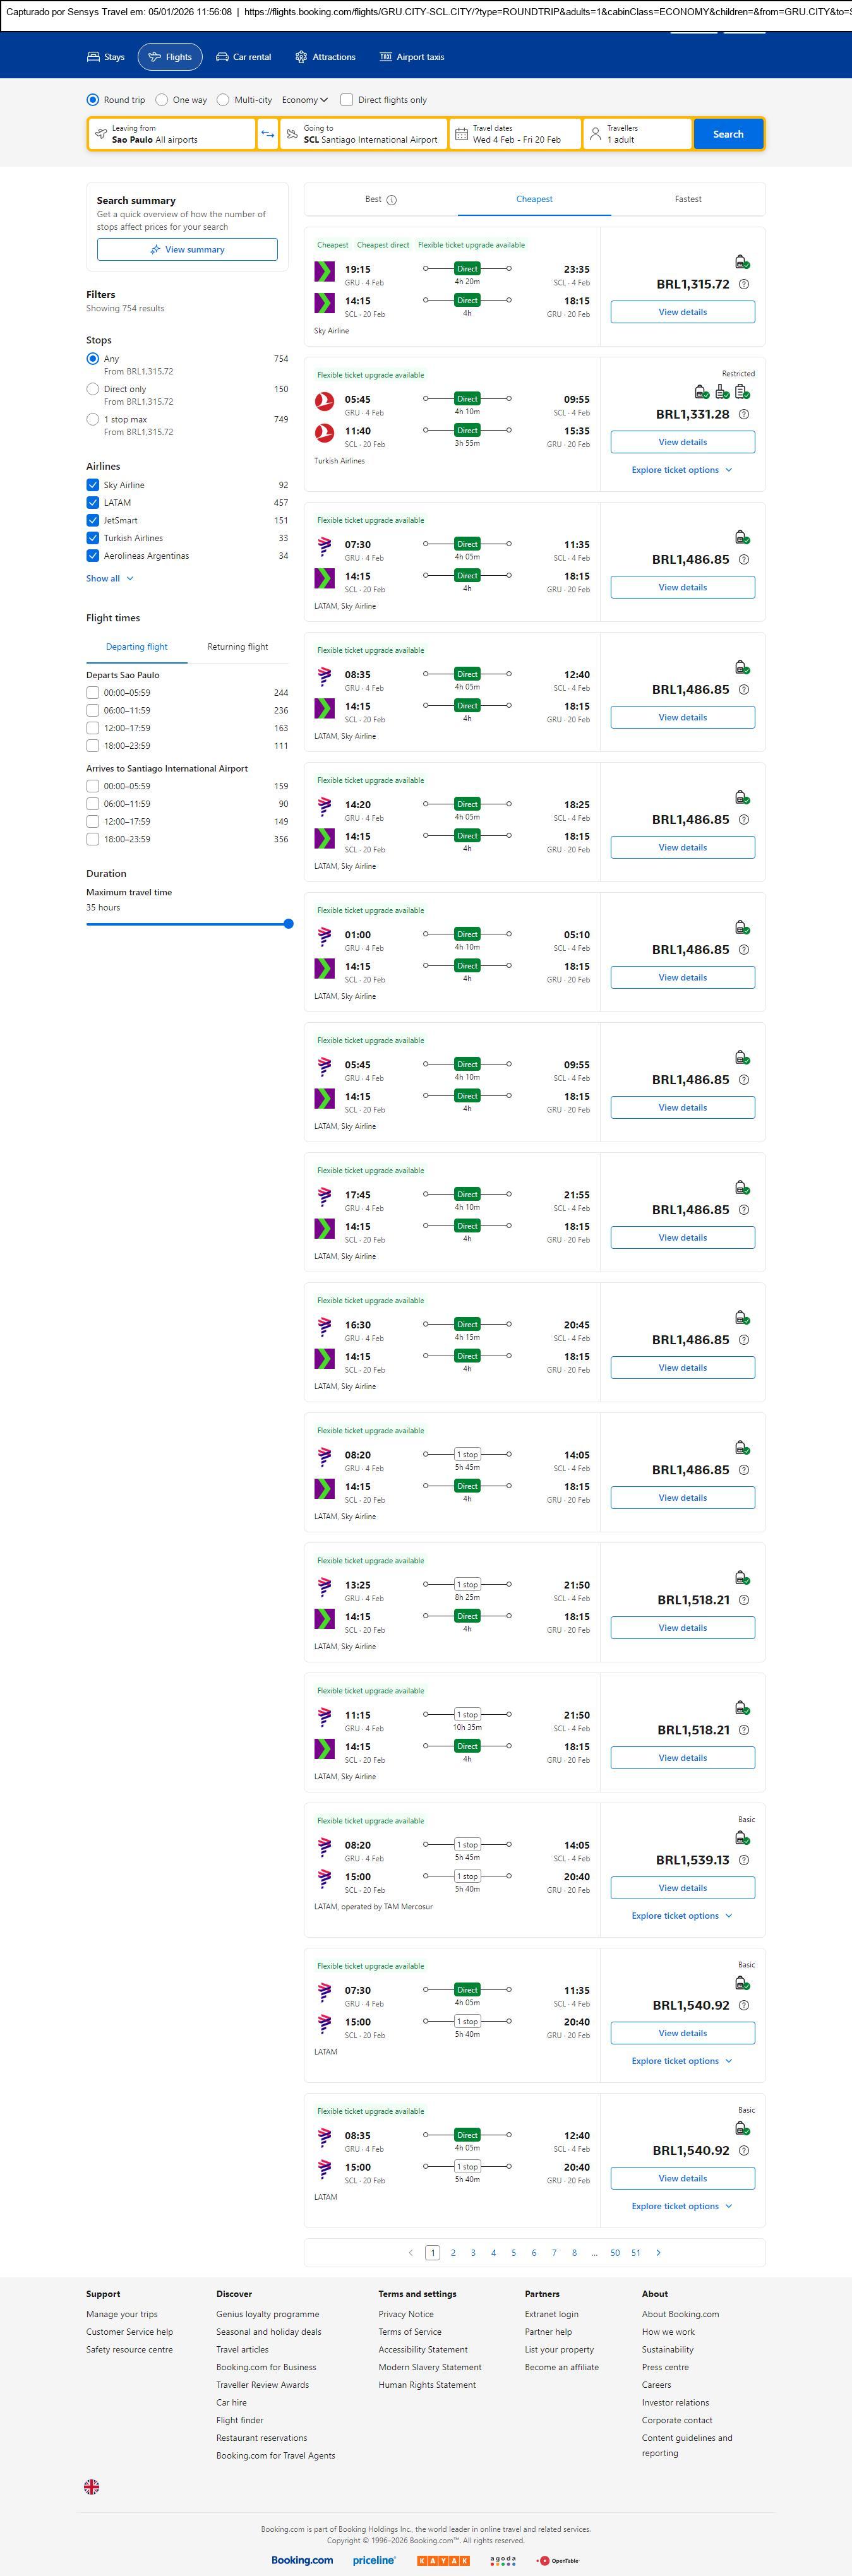
Task: Uncheck the JetSmart airline filter
Action: (x=93, y=520)
